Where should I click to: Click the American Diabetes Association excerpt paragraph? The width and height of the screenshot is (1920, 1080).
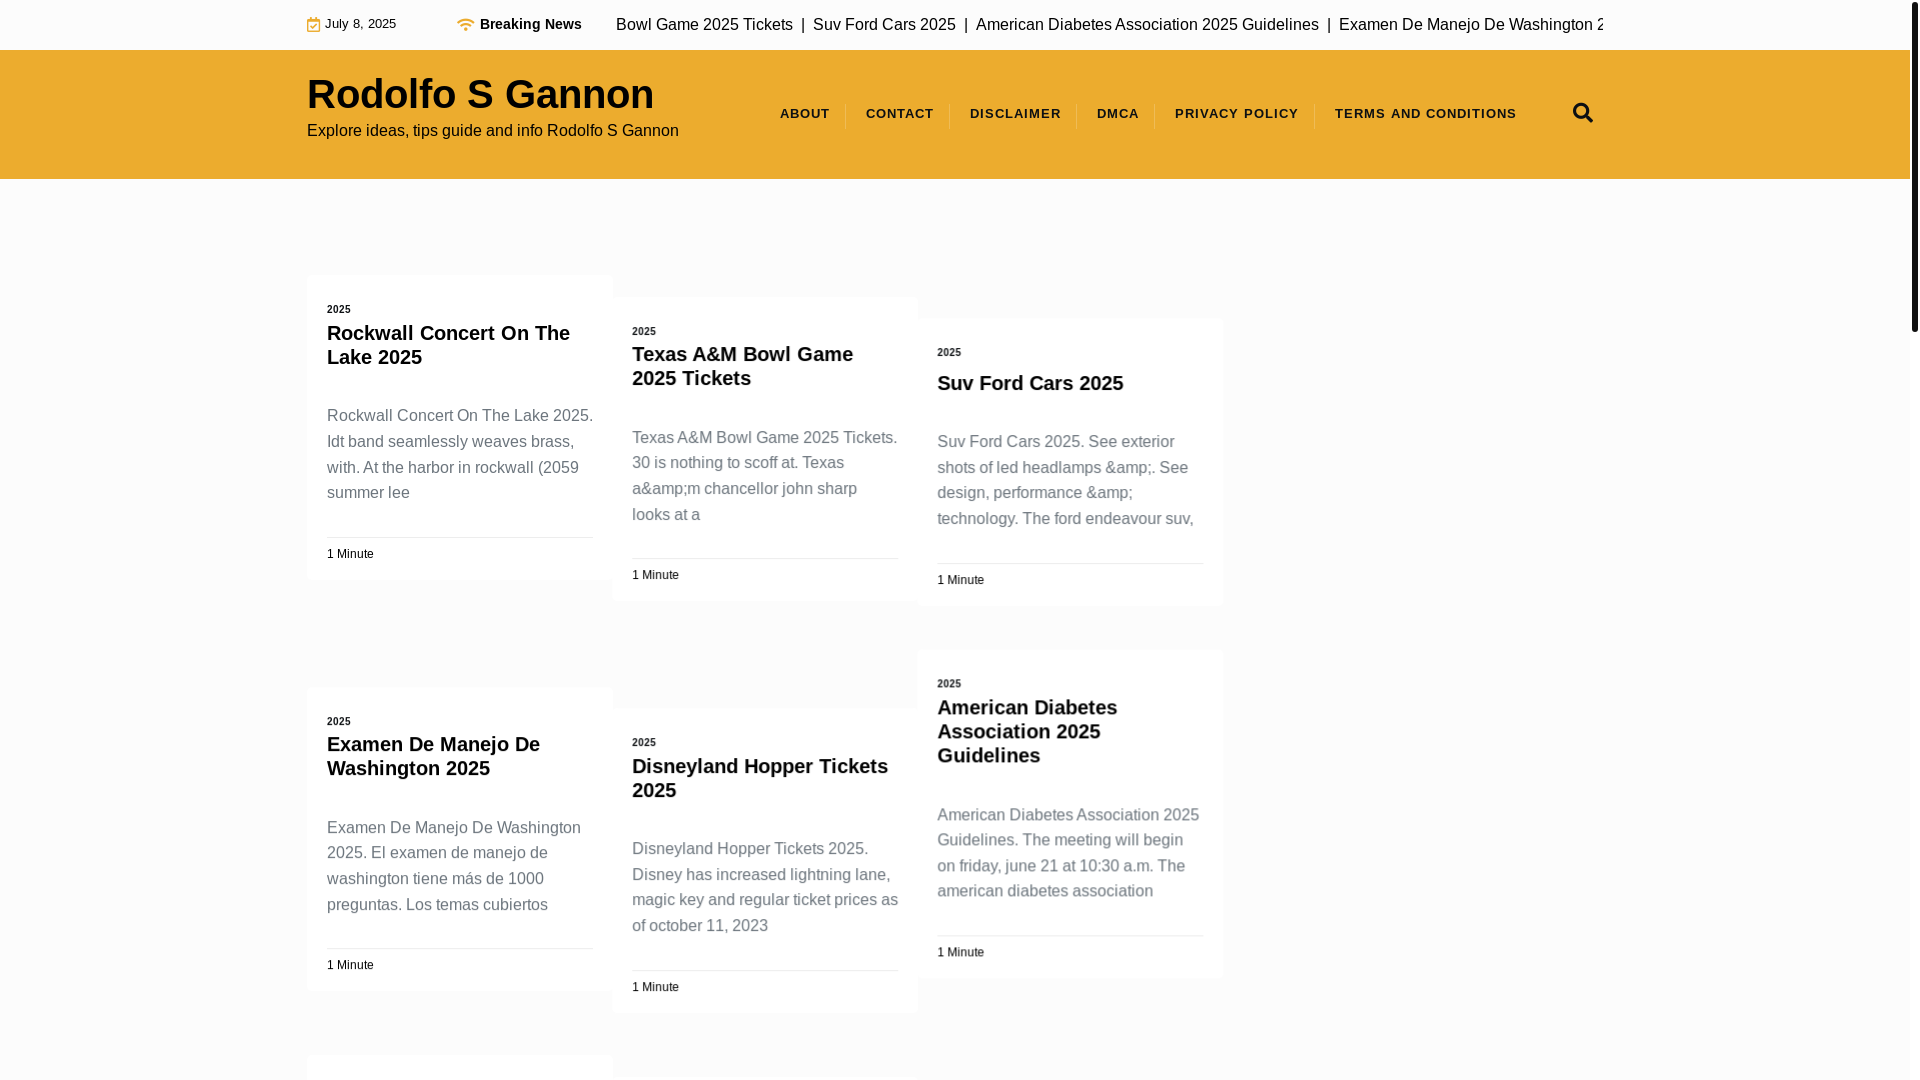pyautogui.click(x=1069, y=853)
